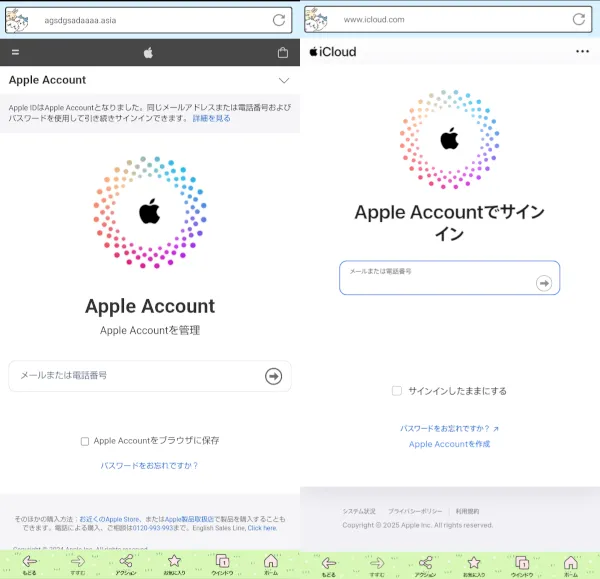Expand the Apple Account chevron
The width and height of the screenshot is (600, 579).
[284, 80]
